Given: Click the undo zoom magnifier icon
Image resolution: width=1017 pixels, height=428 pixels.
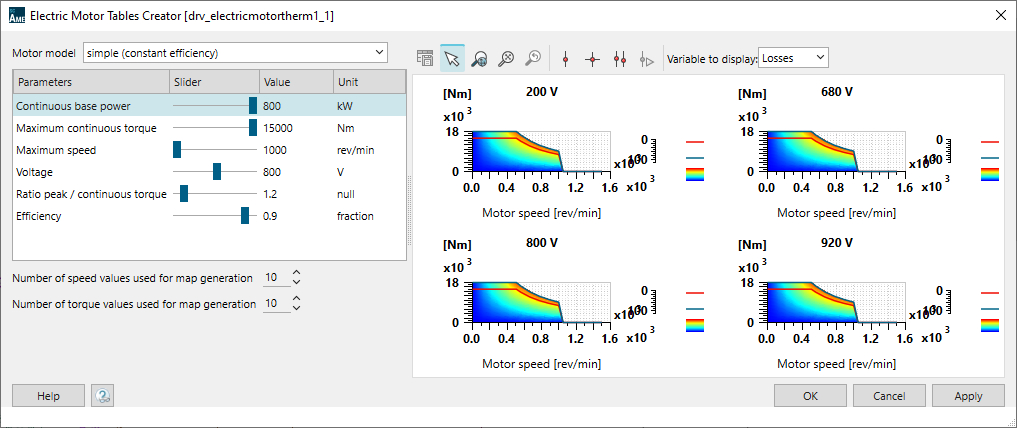Looking at the screenshot, I should point(533,59).
